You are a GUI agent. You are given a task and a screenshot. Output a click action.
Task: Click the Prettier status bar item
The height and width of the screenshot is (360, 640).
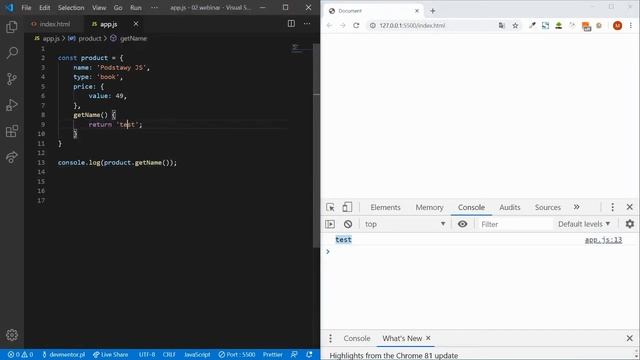(x=272, y=354)
